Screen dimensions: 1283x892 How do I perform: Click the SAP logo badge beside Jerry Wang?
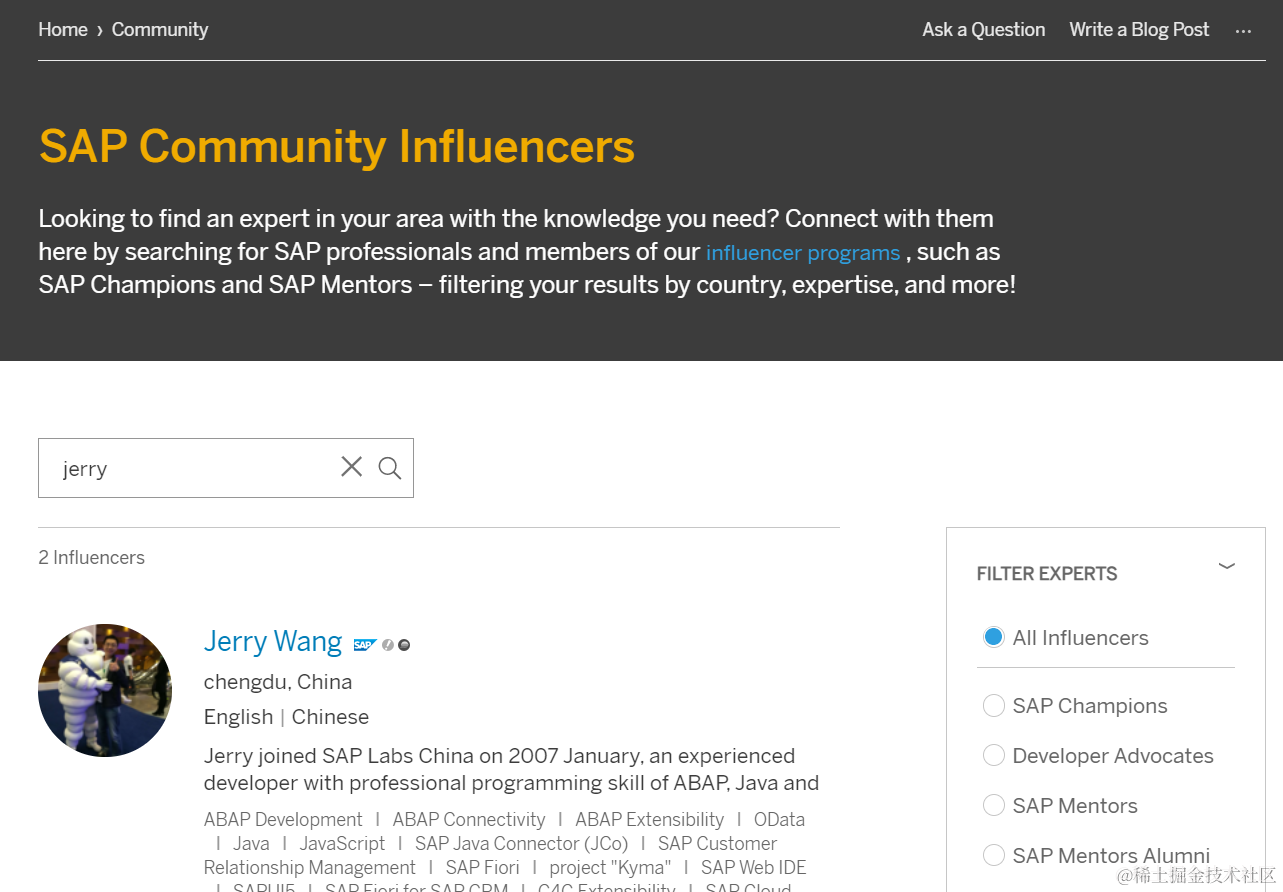click(364, 645)
